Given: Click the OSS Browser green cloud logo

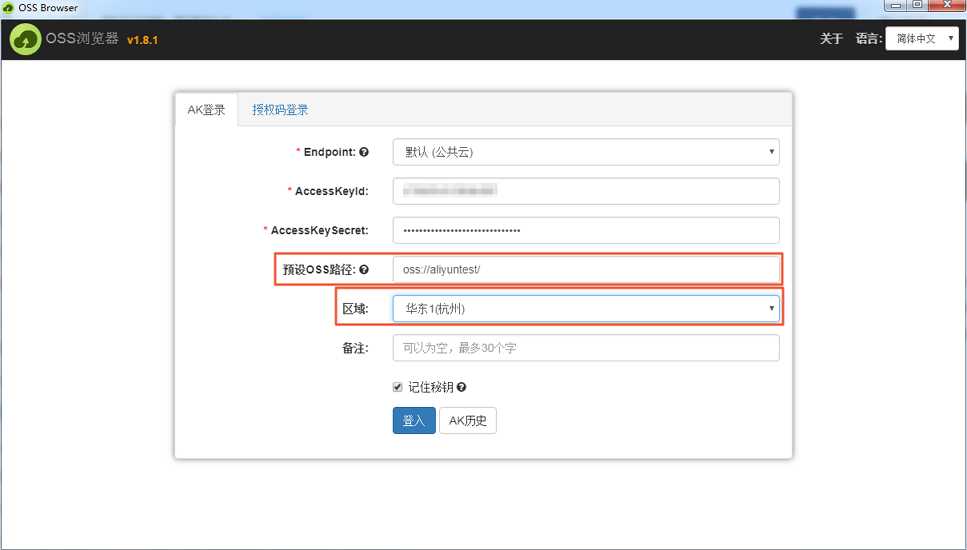Looking at the screenshot, I should coord(25,39).
